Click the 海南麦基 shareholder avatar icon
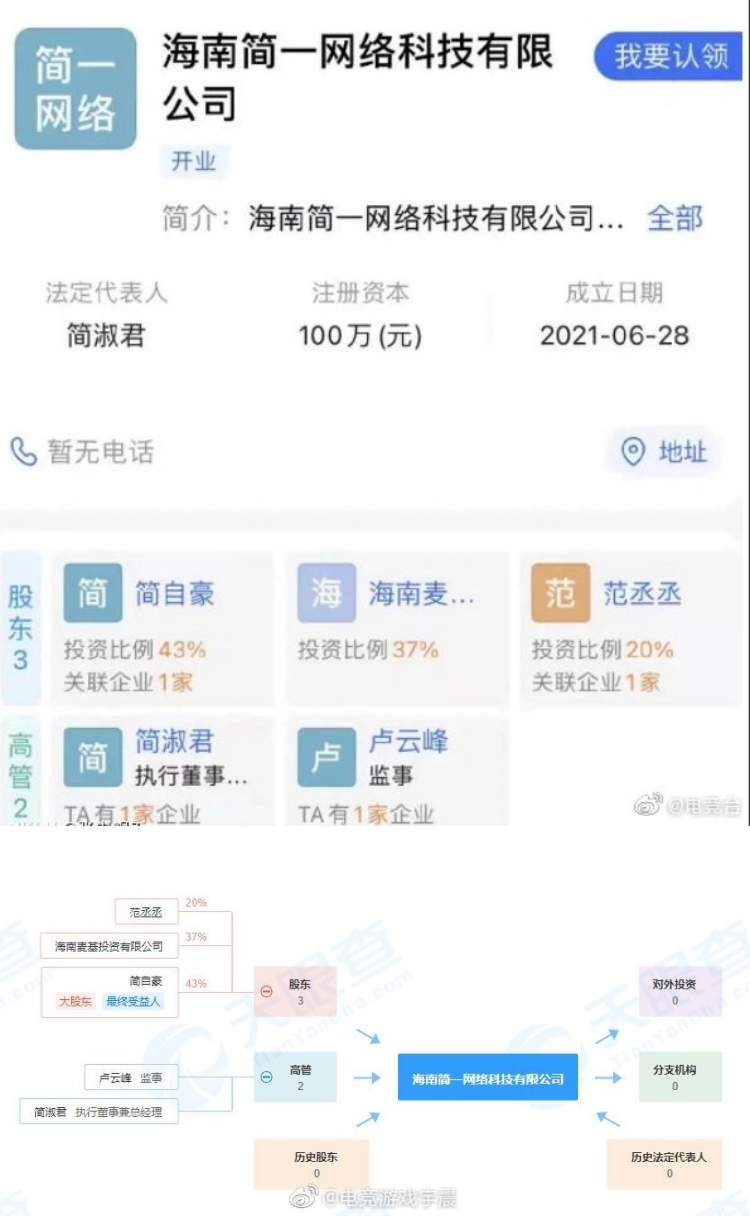Viewport: 750px width, 1216px height. pos(327,593)
